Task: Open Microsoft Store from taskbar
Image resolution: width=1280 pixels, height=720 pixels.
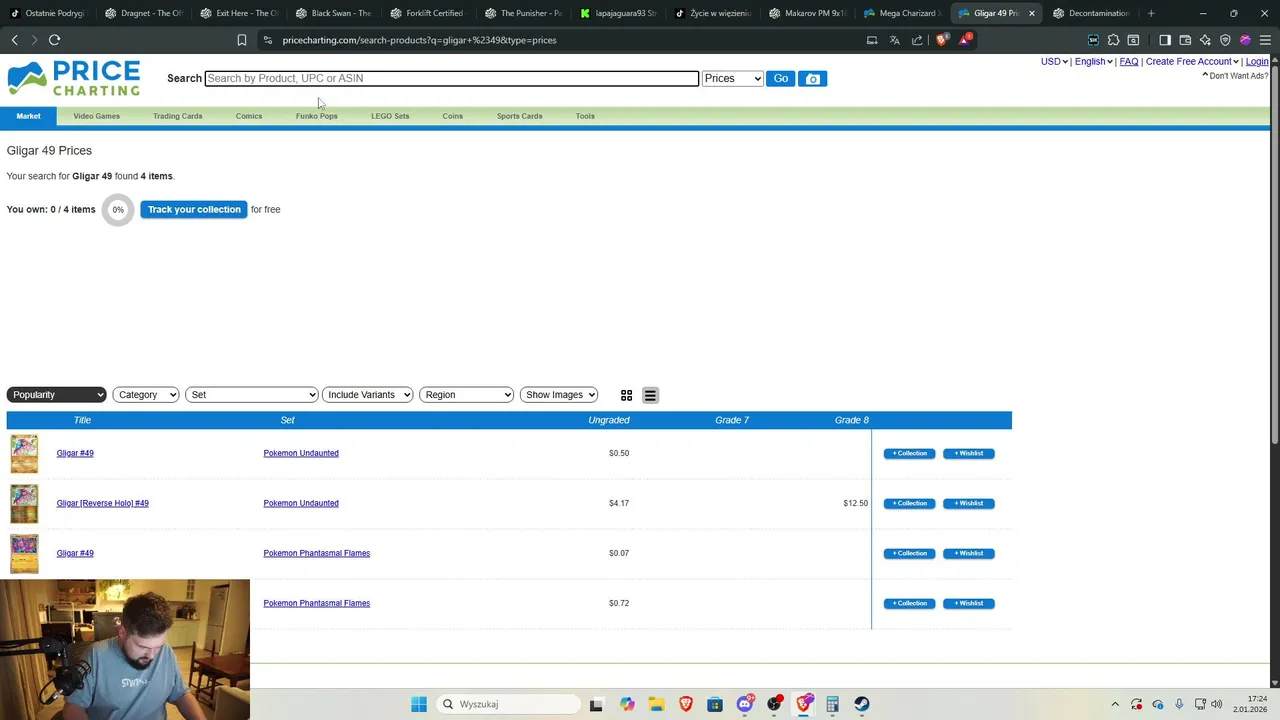Action: [x=715, y=704]
